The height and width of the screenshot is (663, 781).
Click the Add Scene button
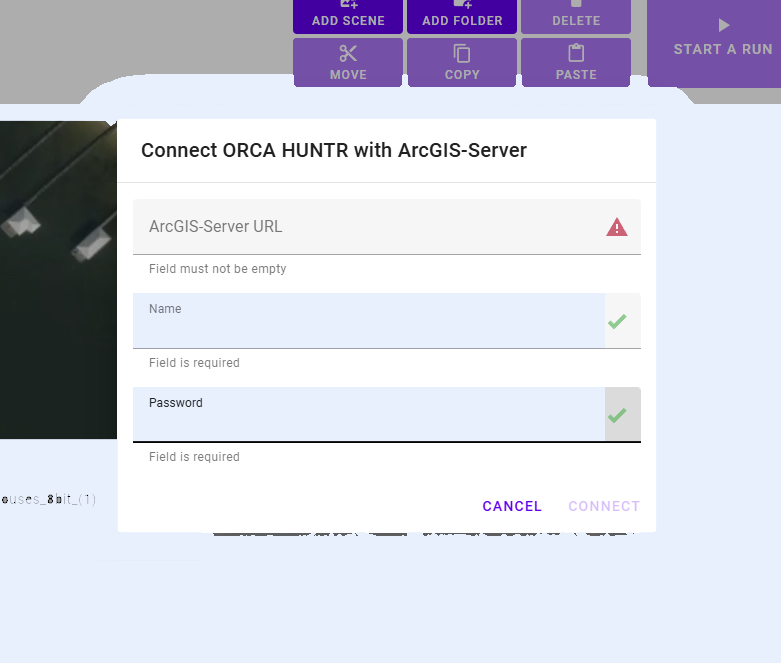(x=348, y=16)
